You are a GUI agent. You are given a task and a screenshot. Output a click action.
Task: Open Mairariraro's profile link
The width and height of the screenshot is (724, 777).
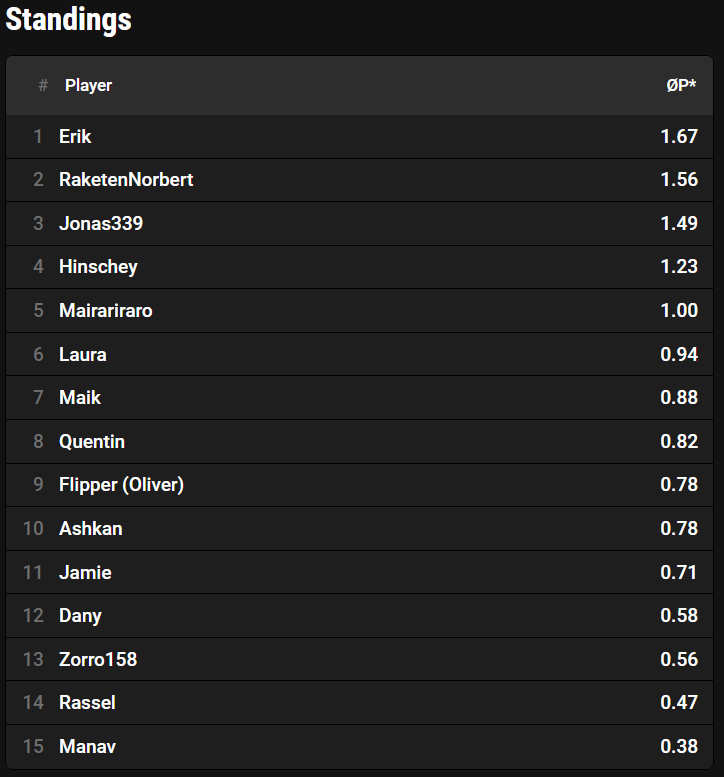click(106, 310)
